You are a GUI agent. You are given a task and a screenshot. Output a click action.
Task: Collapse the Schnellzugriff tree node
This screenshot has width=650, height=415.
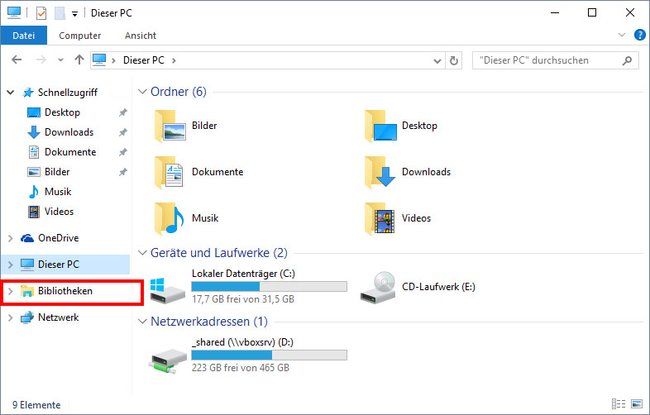click(10, 92)
